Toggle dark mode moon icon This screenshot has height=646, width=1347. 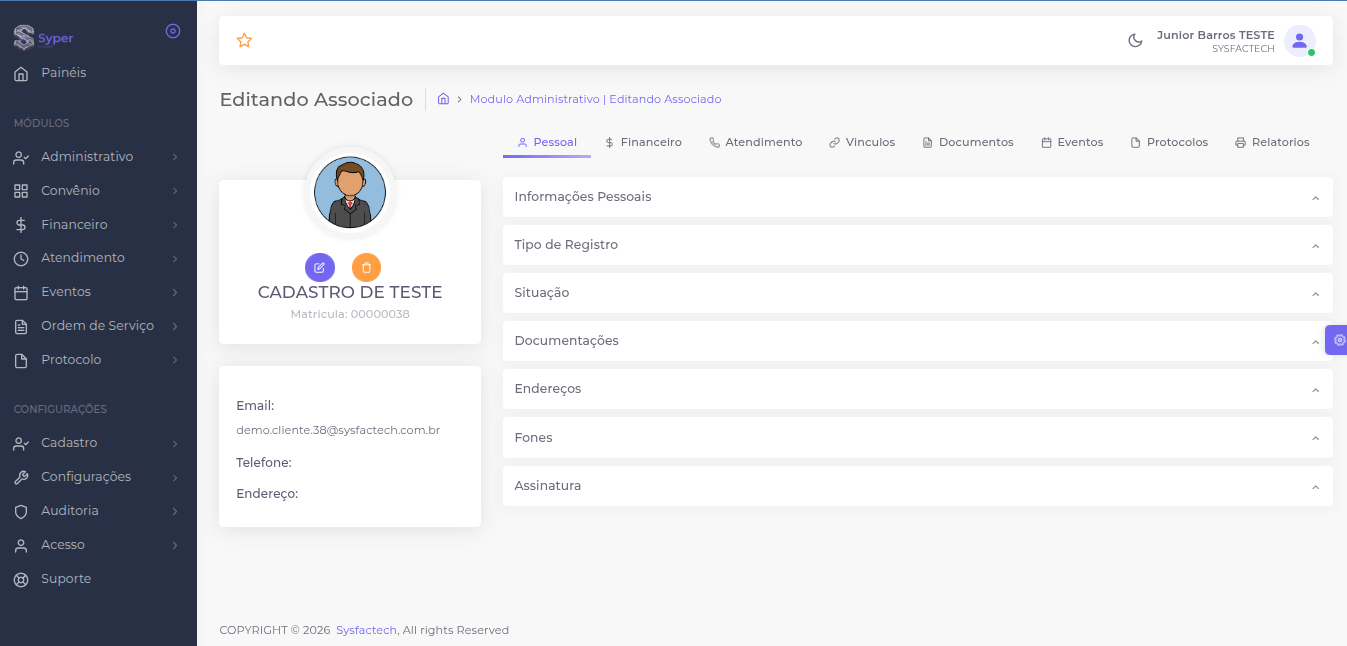click(1135, 41)
